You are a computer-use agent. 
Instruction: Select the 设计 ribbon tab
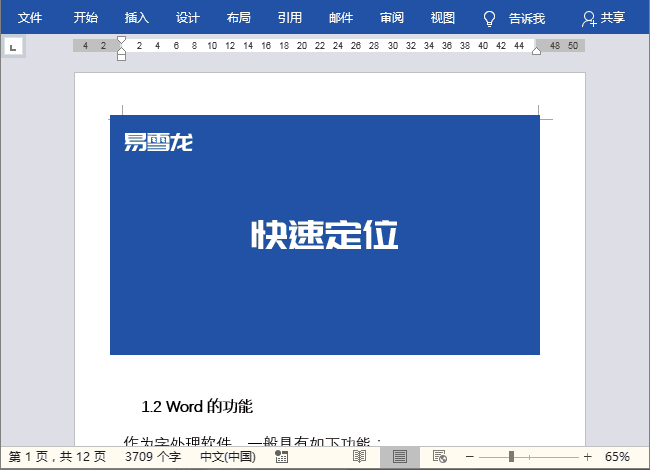click(188, 18)
